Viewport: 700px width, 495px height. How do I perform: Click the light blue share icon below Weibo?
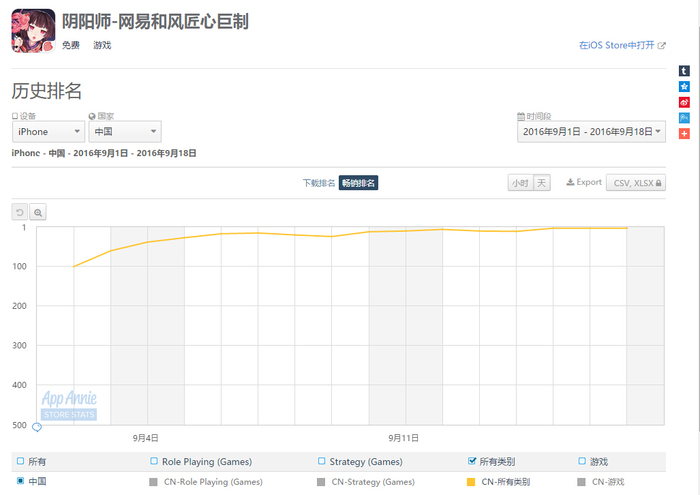684,118
